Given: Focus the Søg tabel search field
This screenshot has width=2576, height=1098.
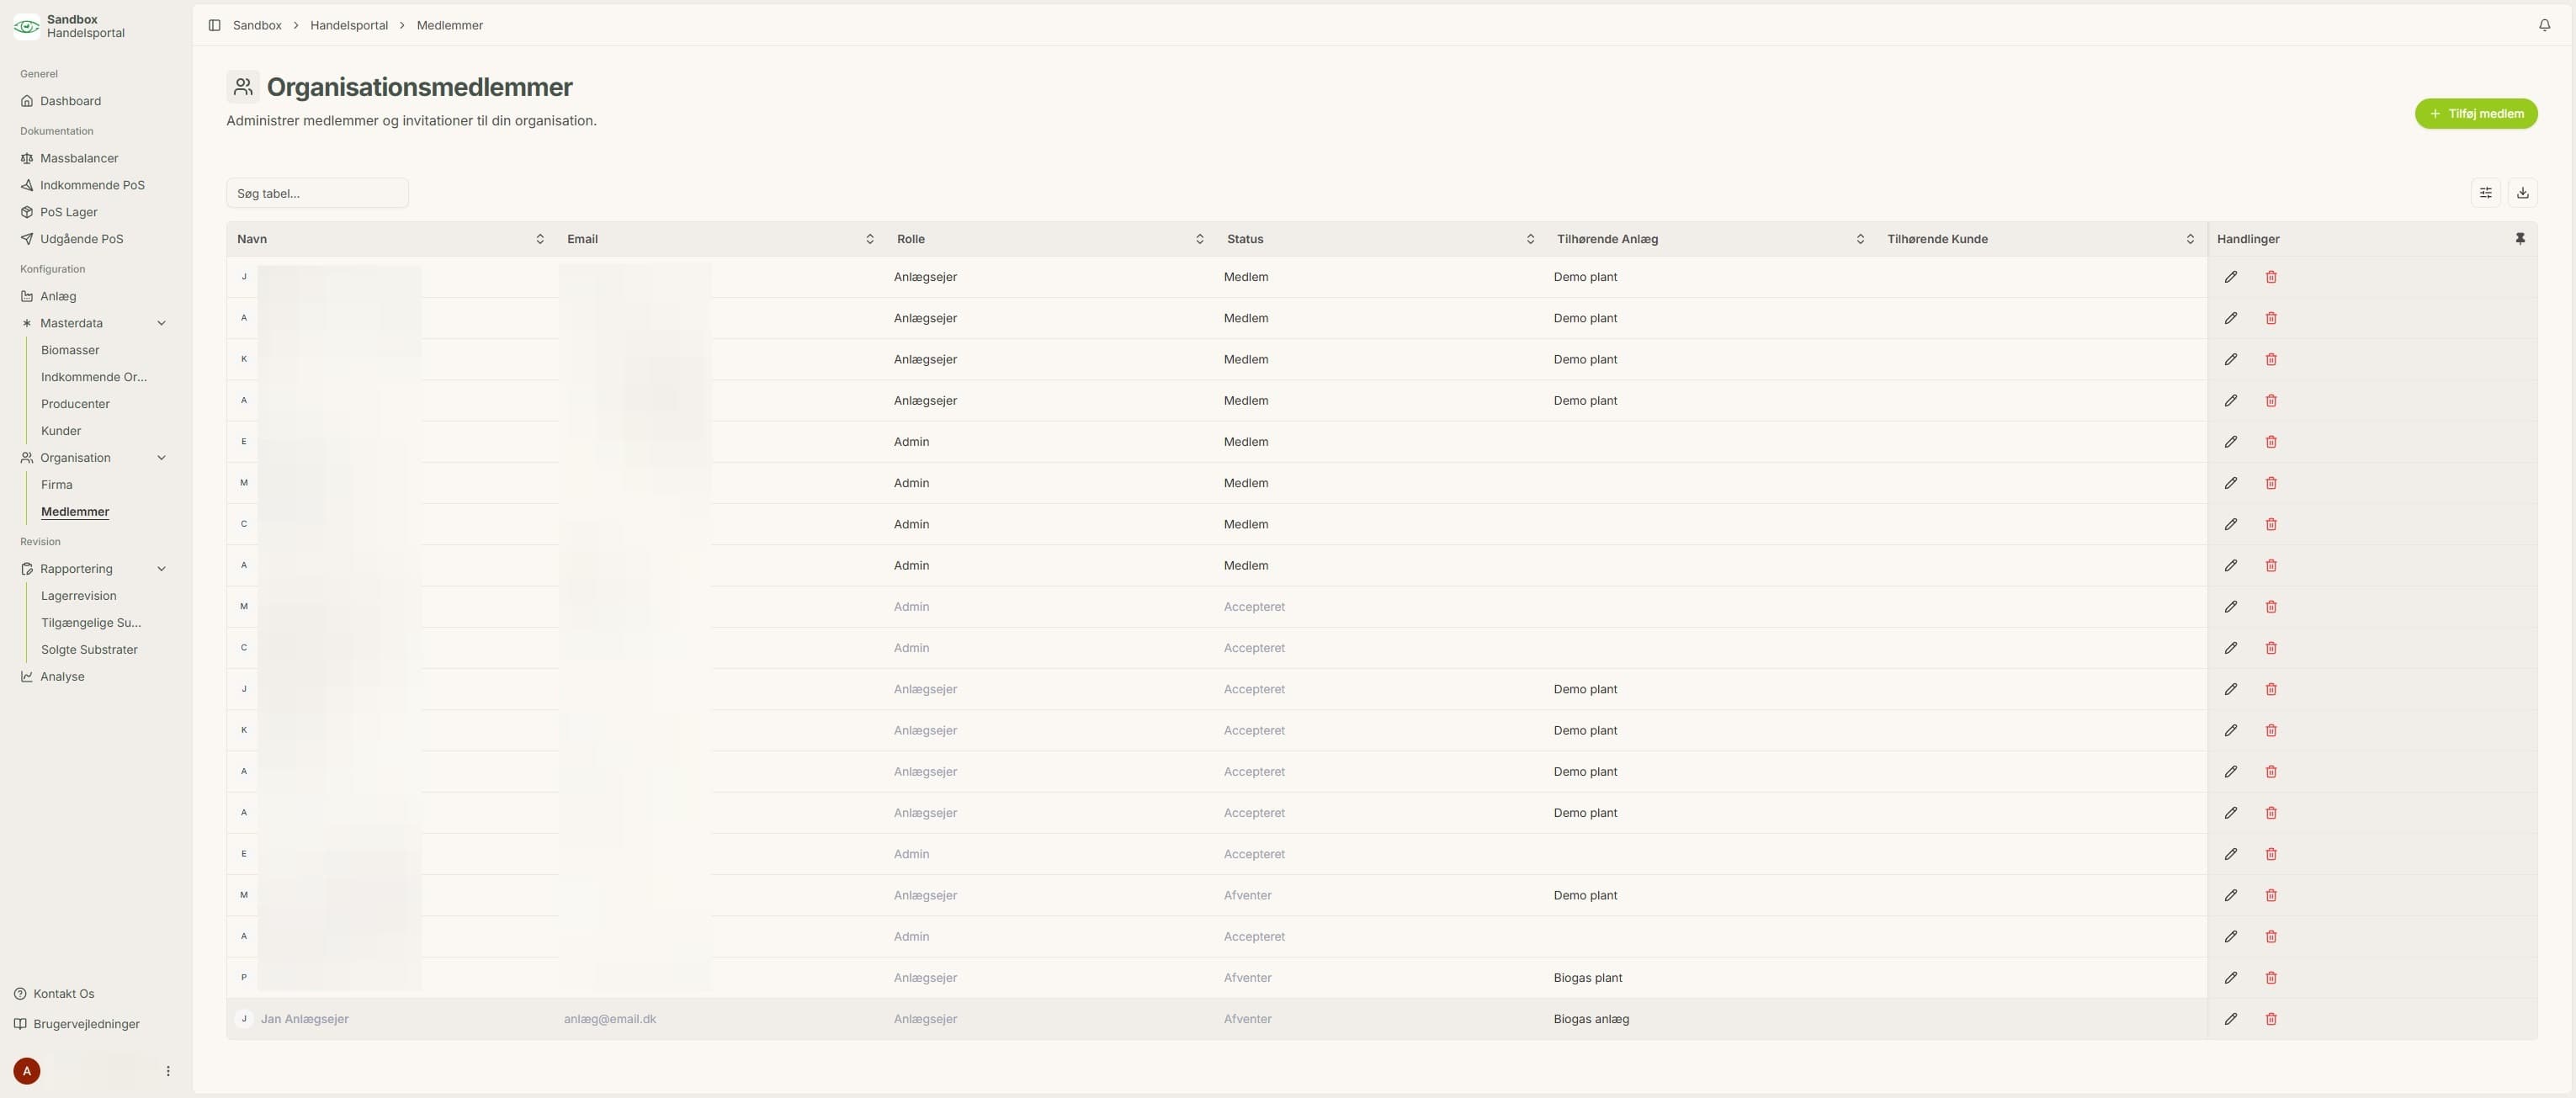Looking at the screenshot, I should coord(317,193).
